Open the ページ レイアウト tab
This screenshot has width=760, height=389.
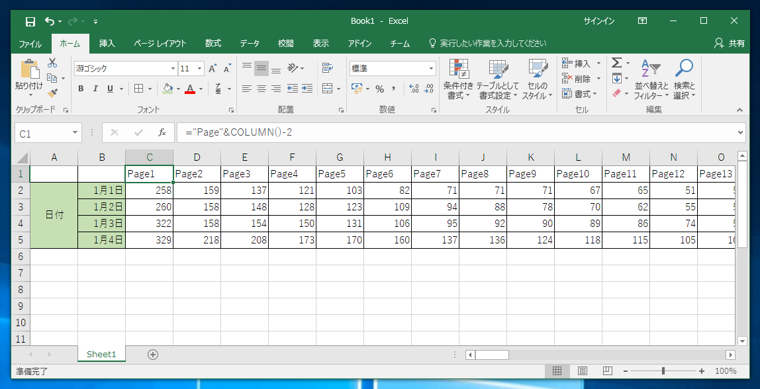[x=160, y=44]
